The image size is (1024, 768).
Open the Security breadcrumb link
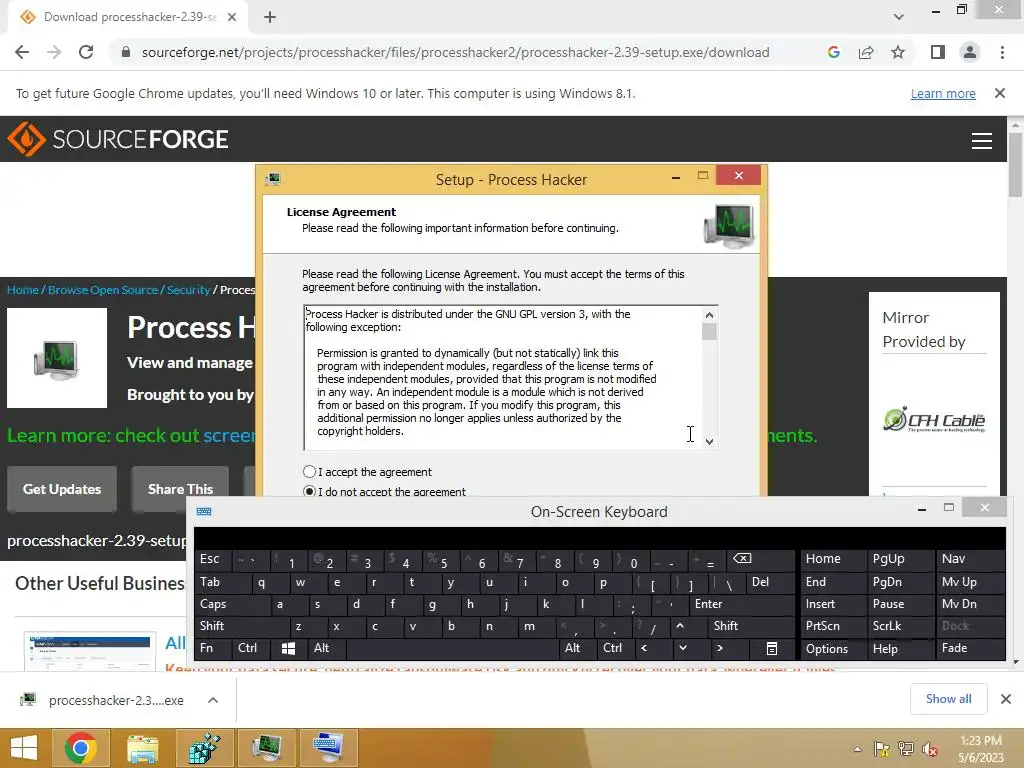188,290
